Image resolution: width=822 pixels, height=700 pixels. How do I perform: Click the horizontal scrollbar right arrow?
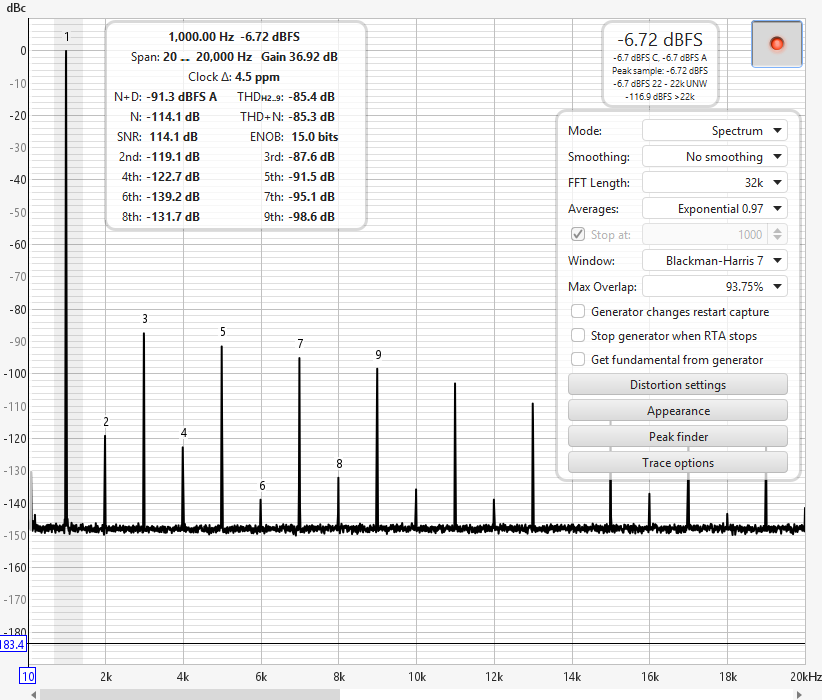pyautogui.click(x=799, y=695)
